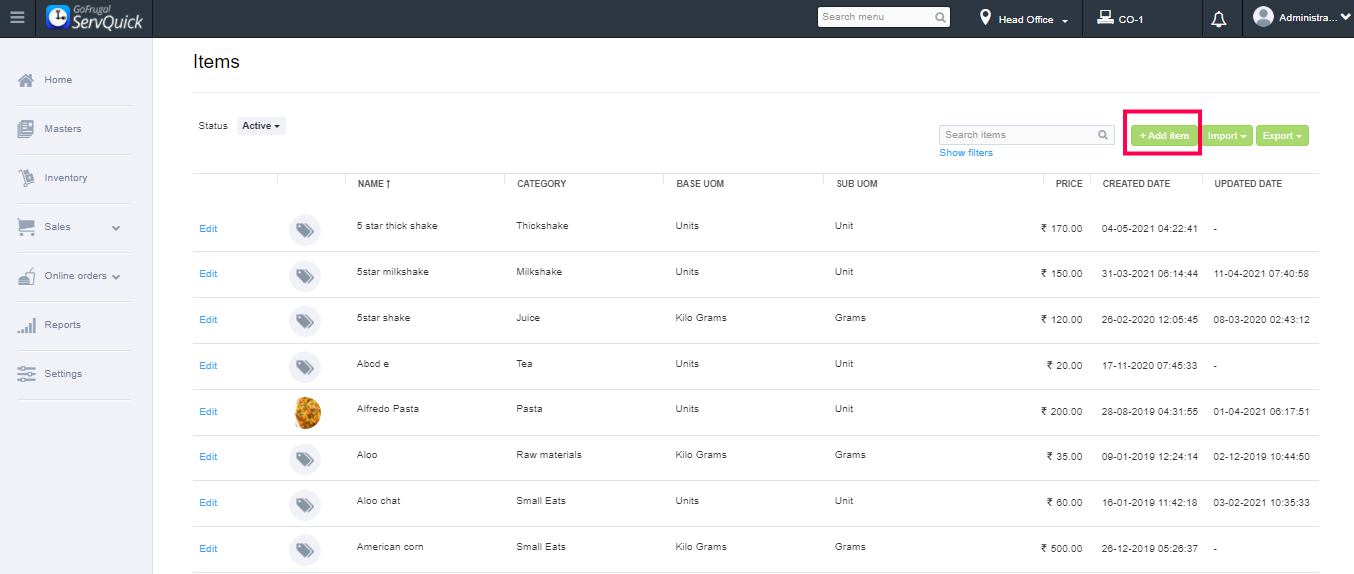Viewport: 1354px width, 574px height.
Task: Click the notification bell icon
Action: coord(1218,19)
